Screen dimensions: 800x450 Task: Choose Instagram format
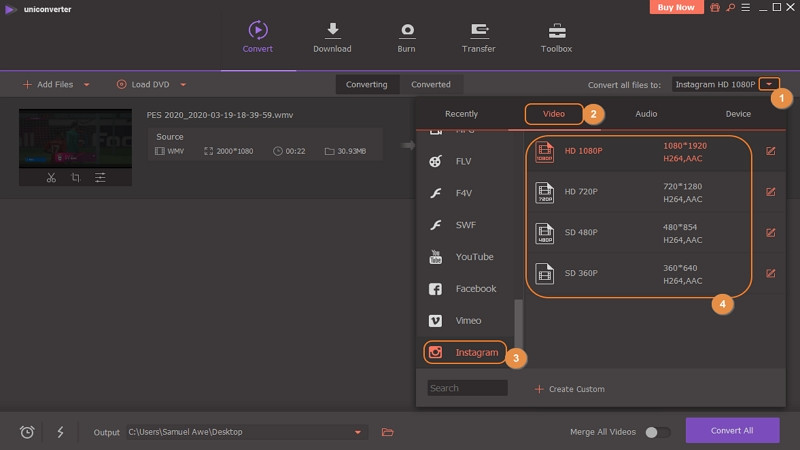tap(465, 353)
